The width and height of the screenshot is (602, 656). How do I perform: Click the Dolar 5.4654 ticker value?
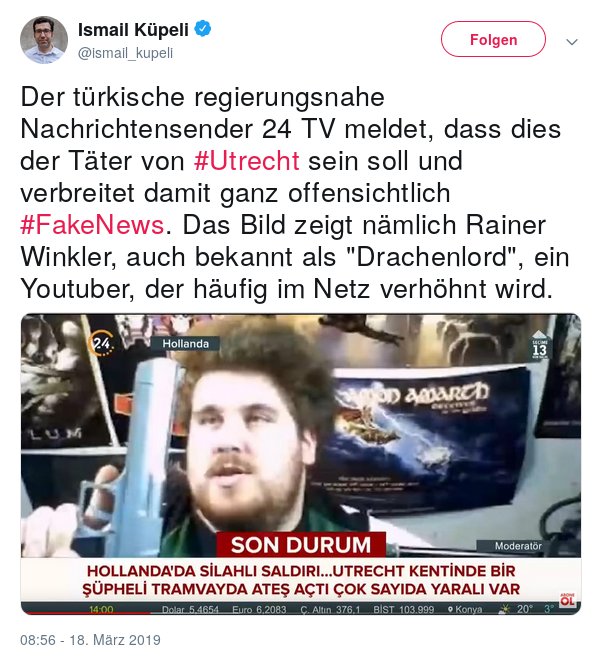190,610
